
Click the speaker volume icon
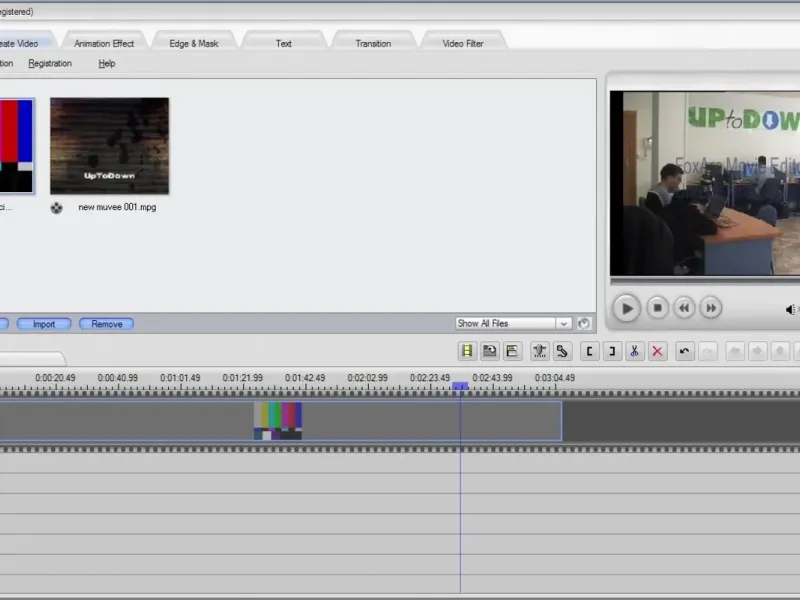coord(791,309)
